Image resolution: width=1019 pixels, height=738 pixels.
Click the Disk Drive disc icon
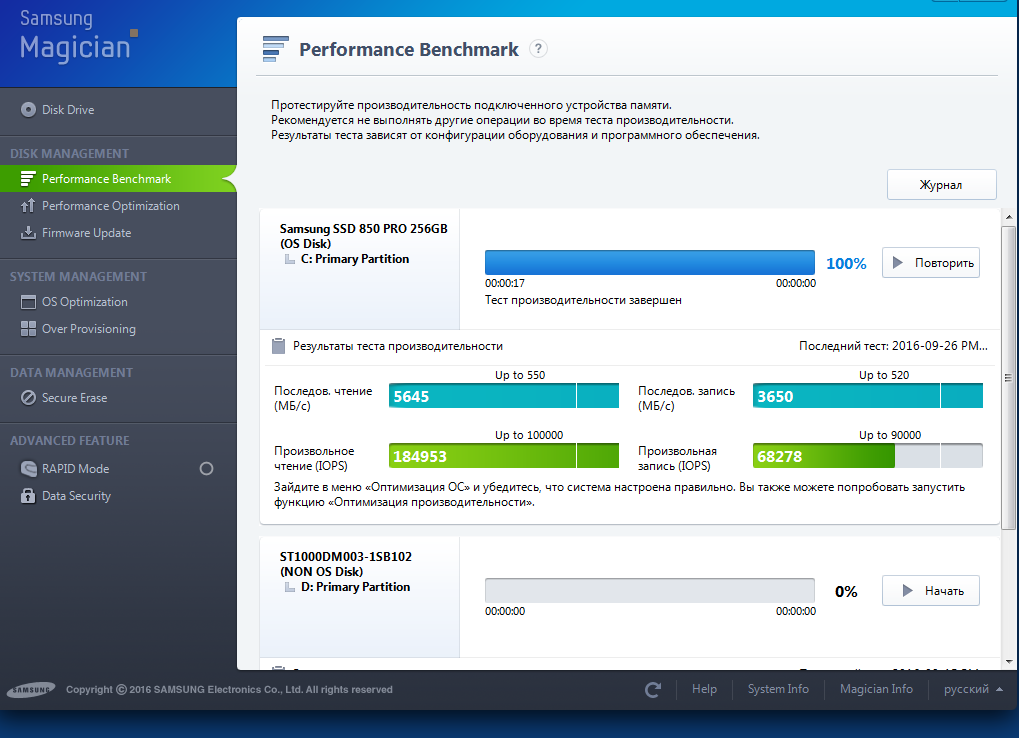[x=28, y=110]
